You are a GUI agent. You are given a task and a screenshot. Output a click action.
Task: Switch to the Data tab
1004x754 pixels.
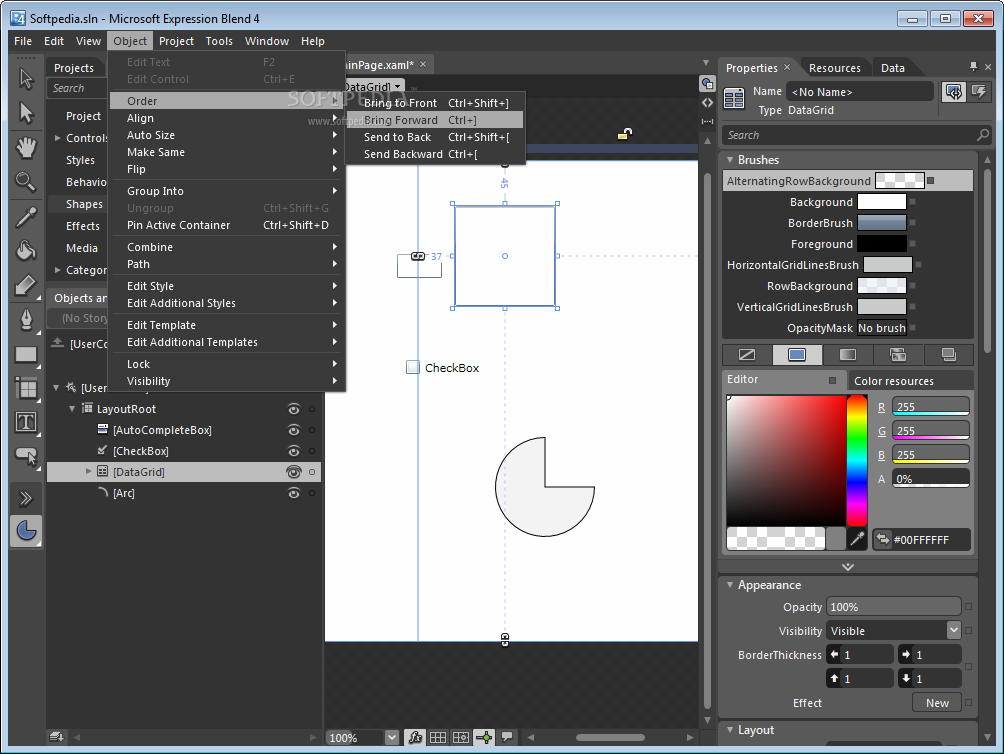893,68
